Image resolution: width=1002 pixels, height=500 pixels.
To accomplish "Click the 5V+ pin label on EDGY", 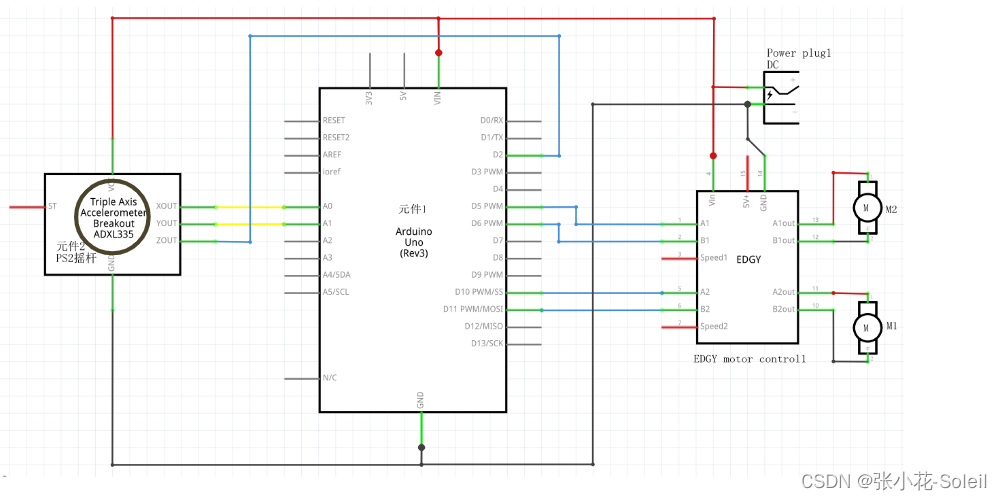I will tap(747, 201).
